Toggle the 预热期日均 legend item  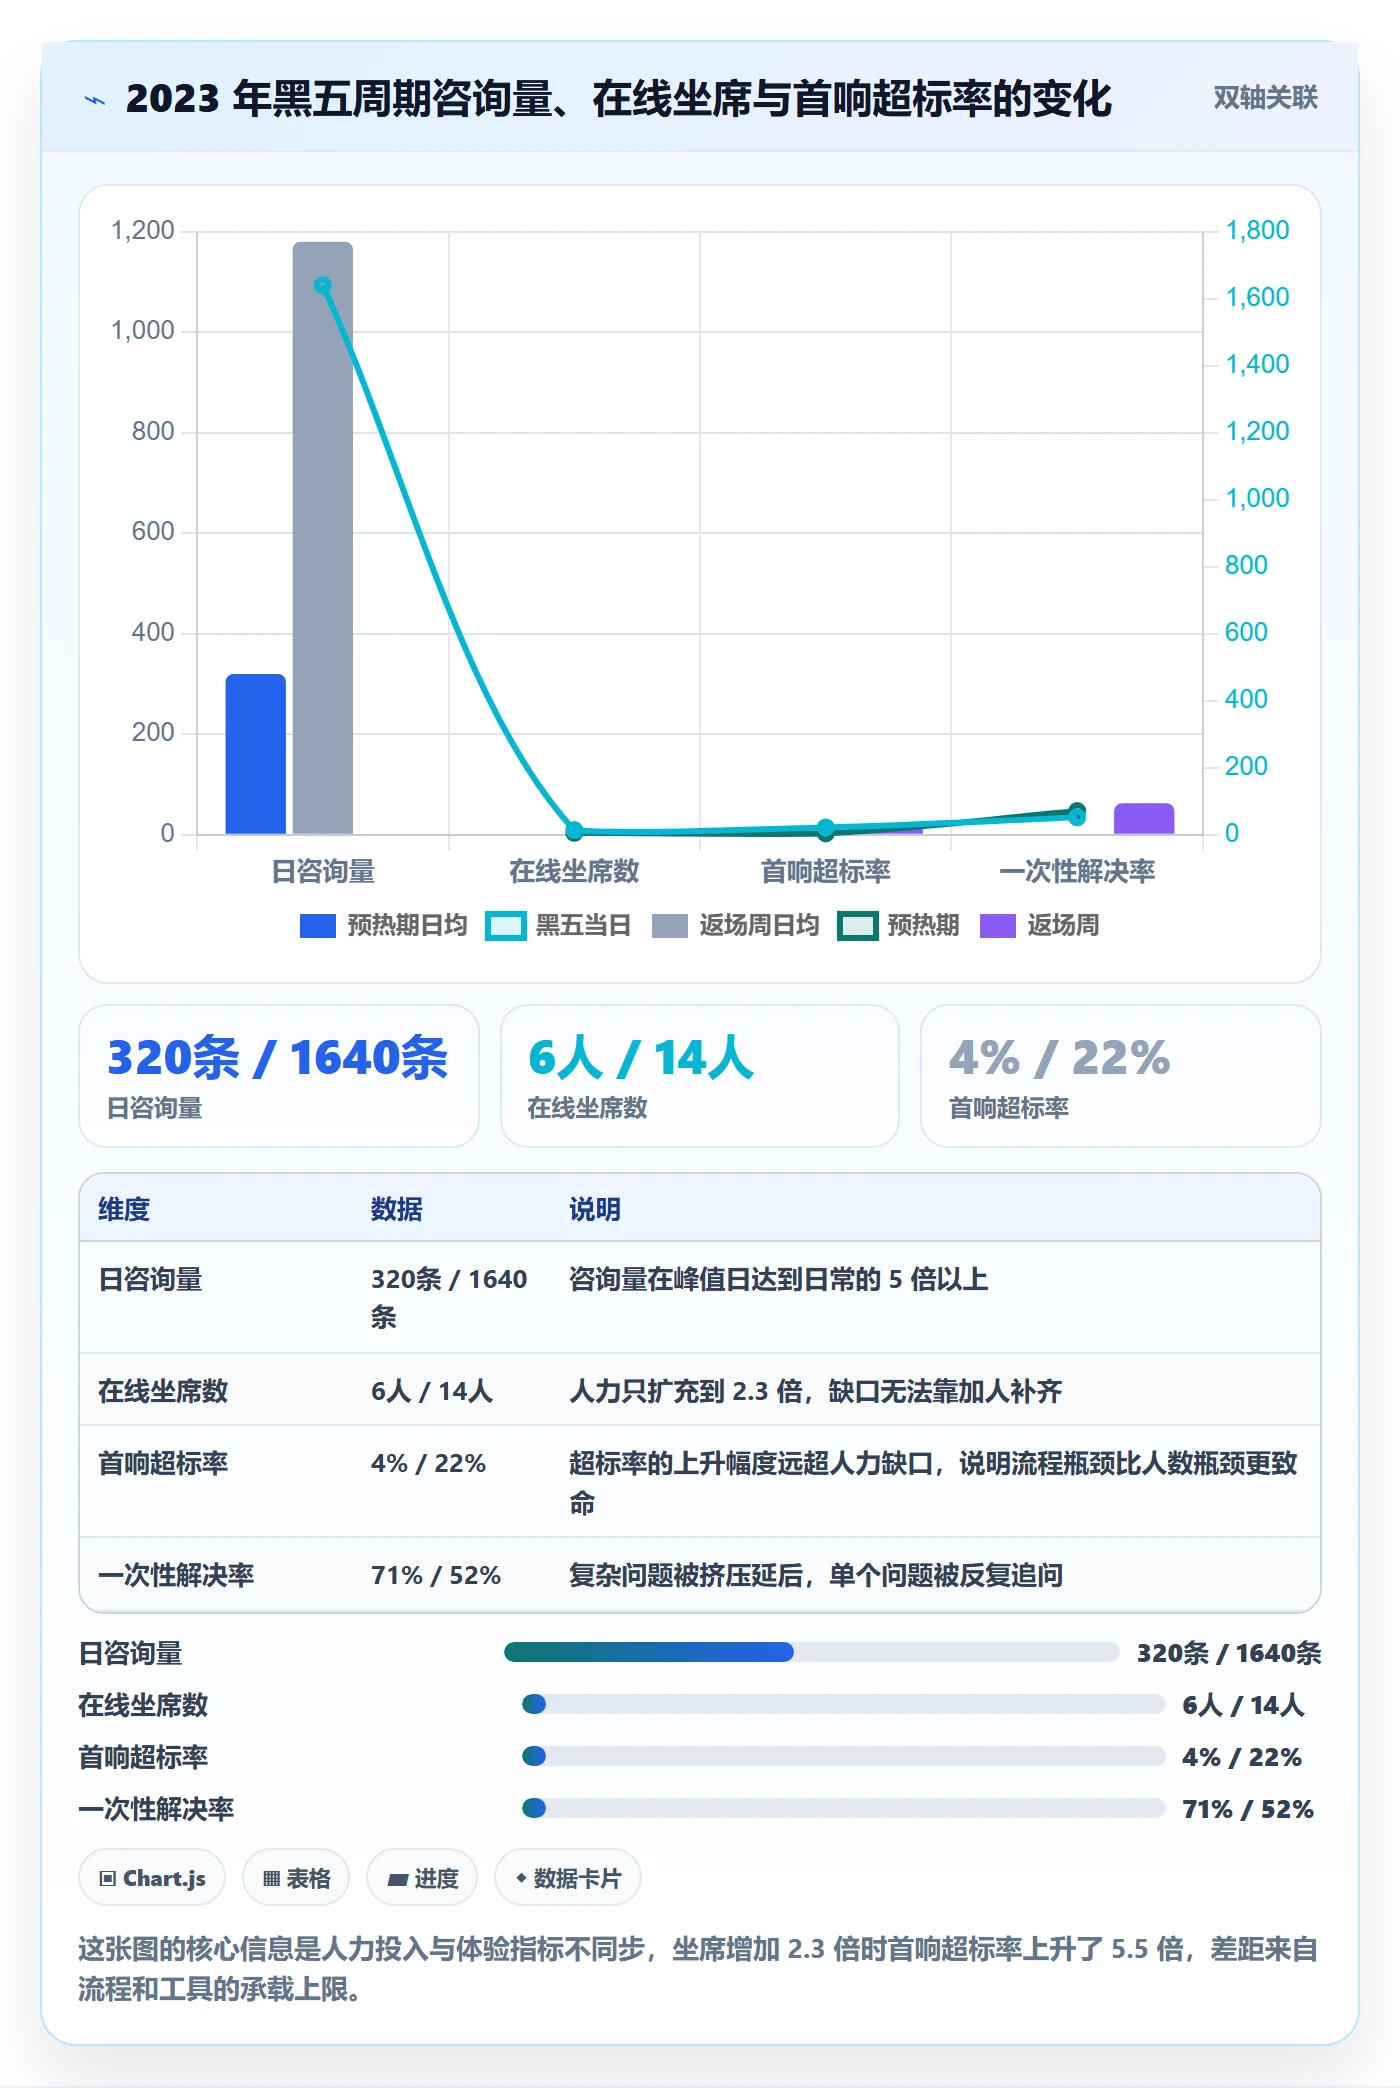383,925
